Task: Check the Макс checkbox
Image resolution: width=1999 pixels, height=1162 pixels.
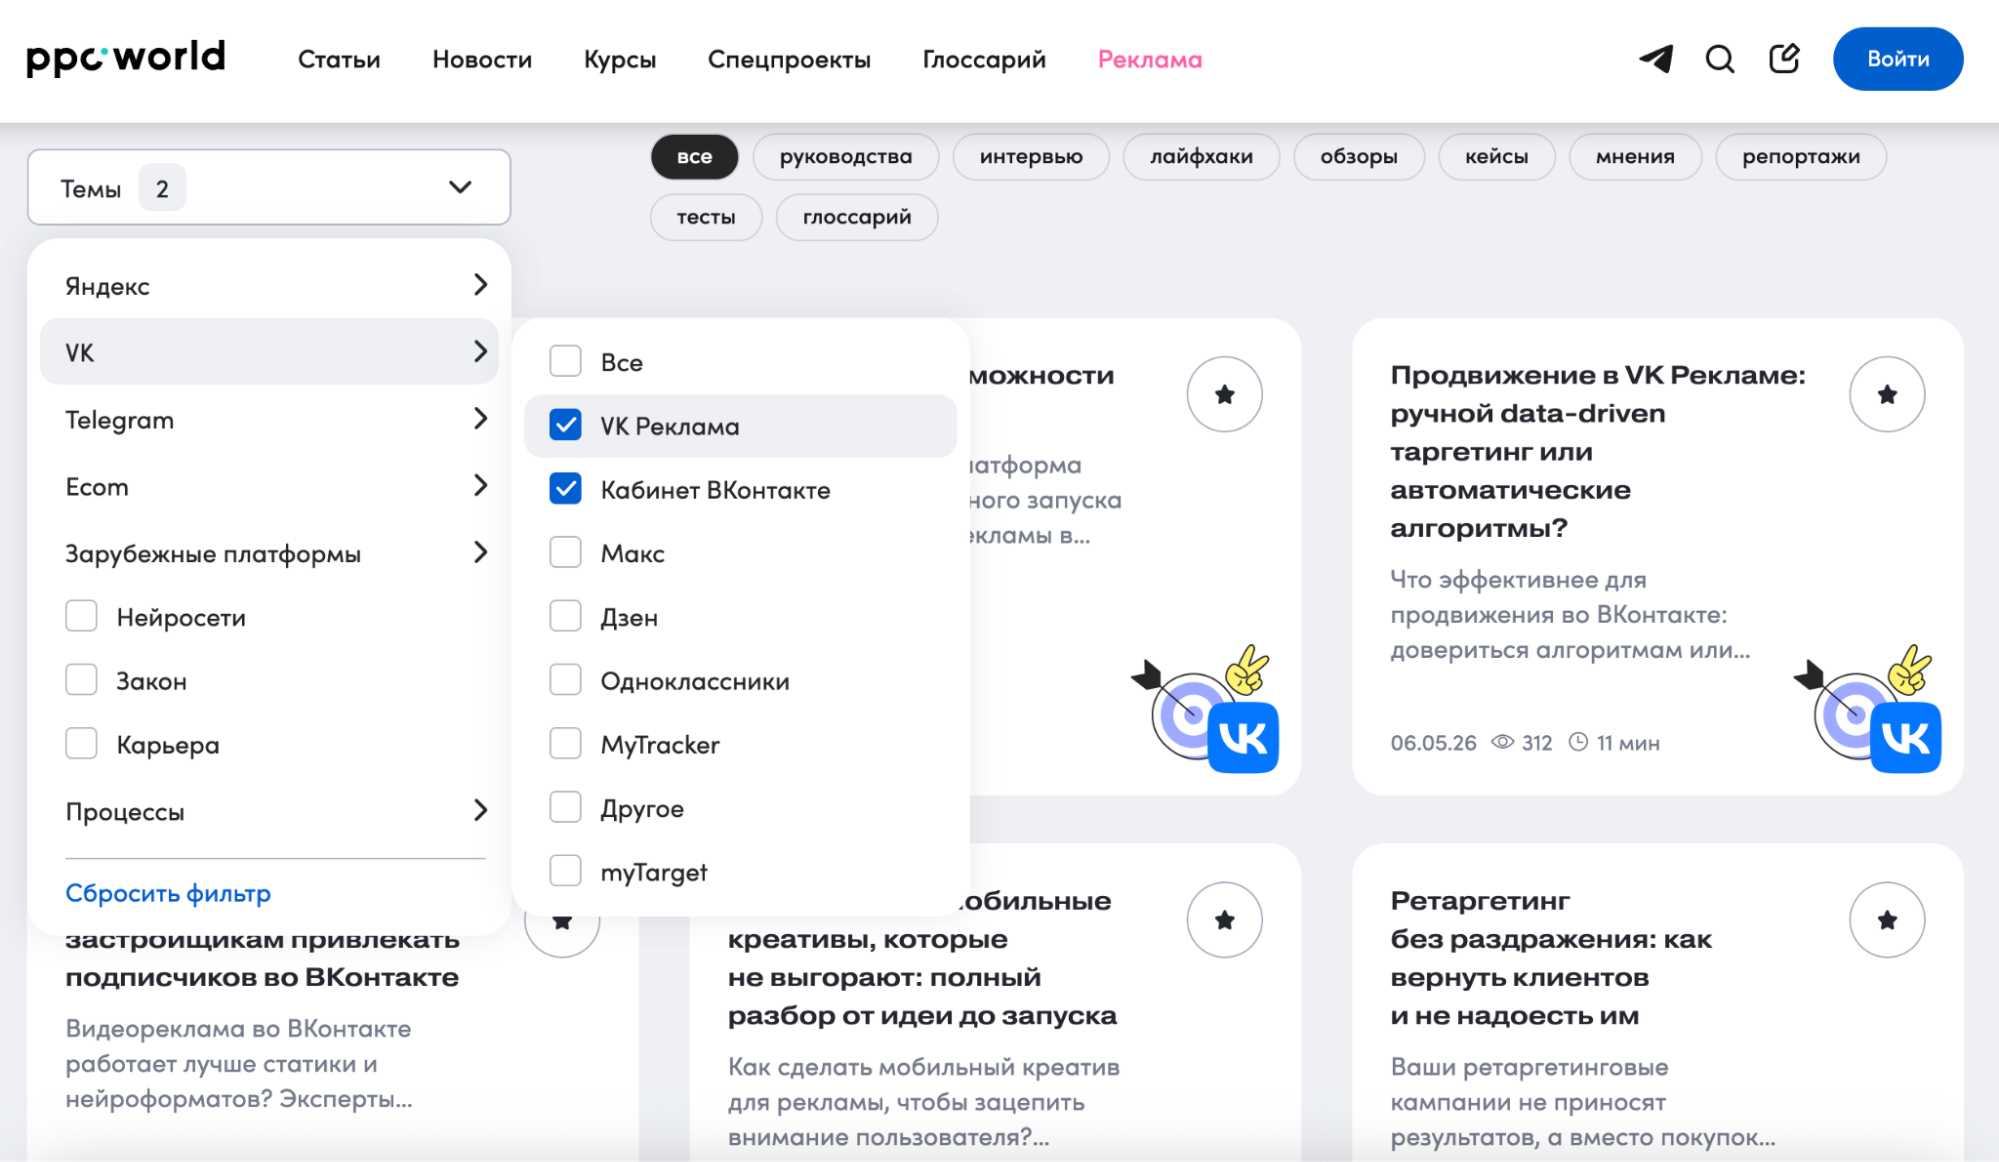Action: coord(565,552)
